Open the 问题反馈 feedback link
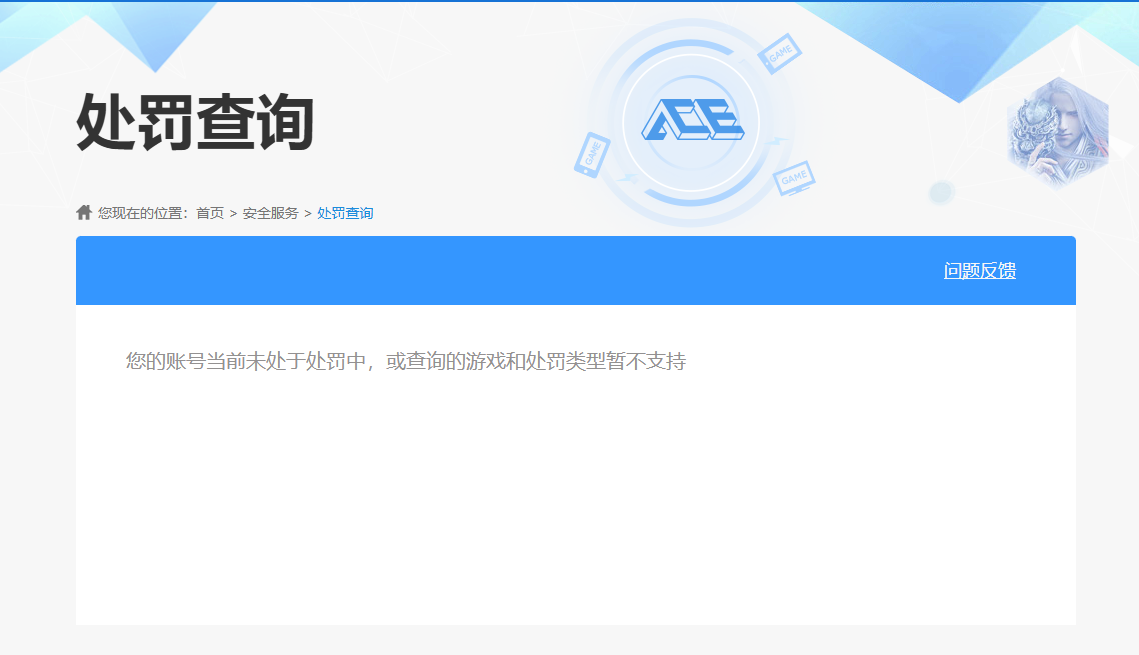This screenshot has width=1139, height=655. (979, 271)
